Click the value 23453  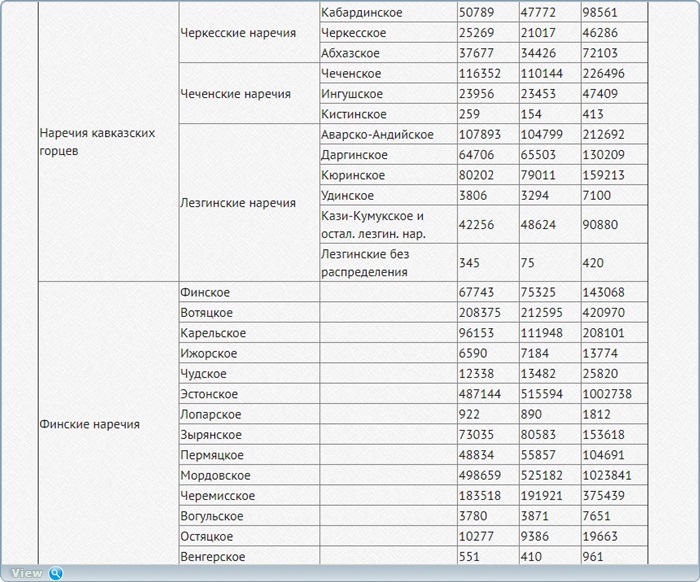(538, 94)
